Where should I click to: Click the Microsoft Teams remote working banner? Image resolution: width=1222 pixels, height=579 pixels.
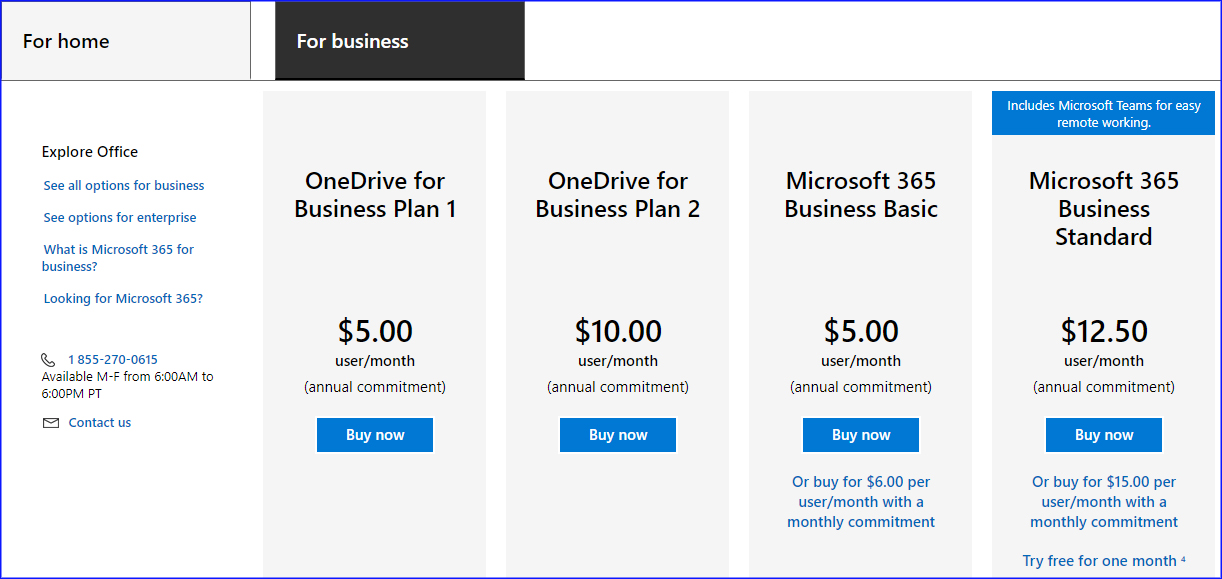pyautogui.click(x=1104, y=114)
